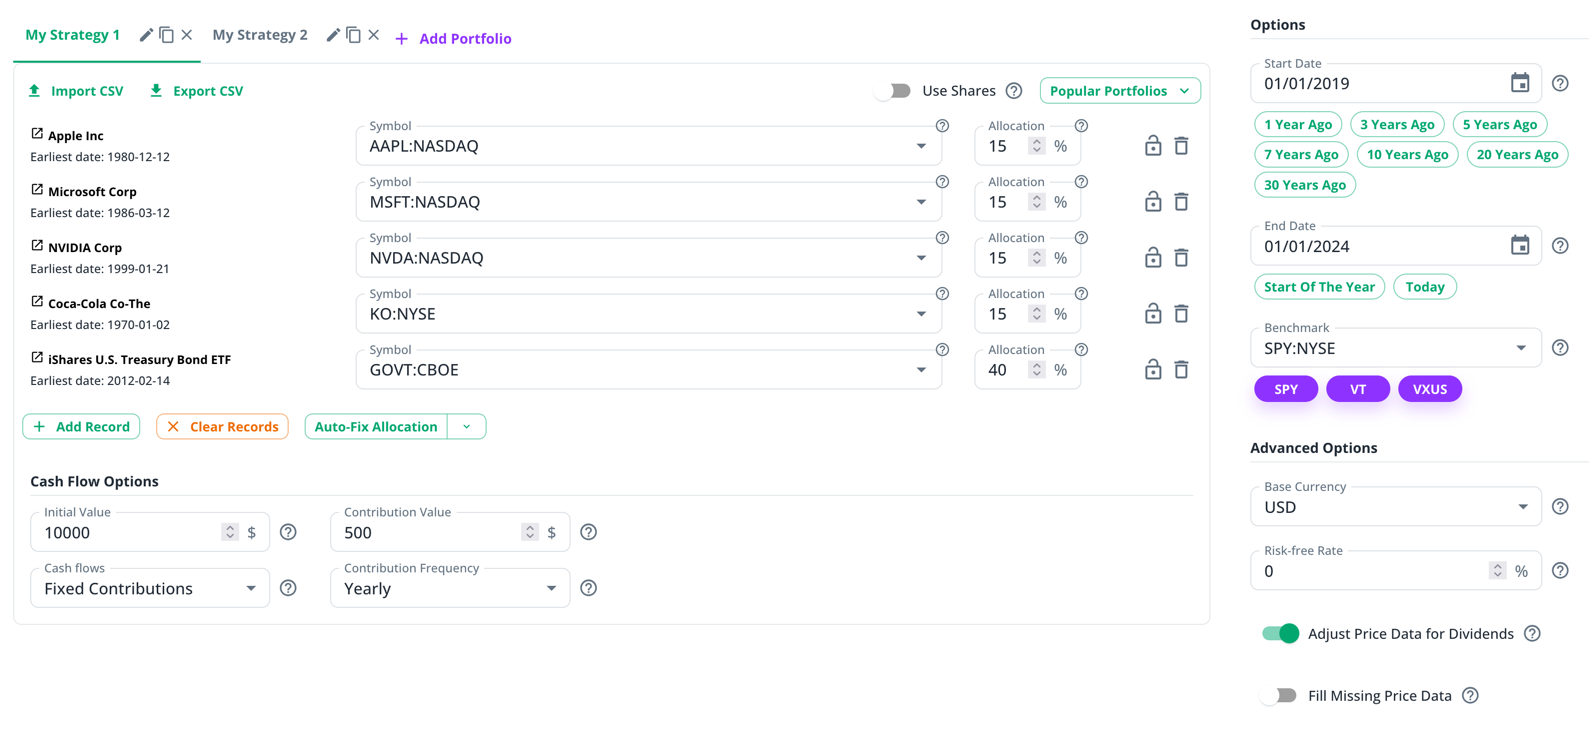Screen dimensions: 1589x736
Task: Show help for Initial Value
Action: click(x=288, y=532)
